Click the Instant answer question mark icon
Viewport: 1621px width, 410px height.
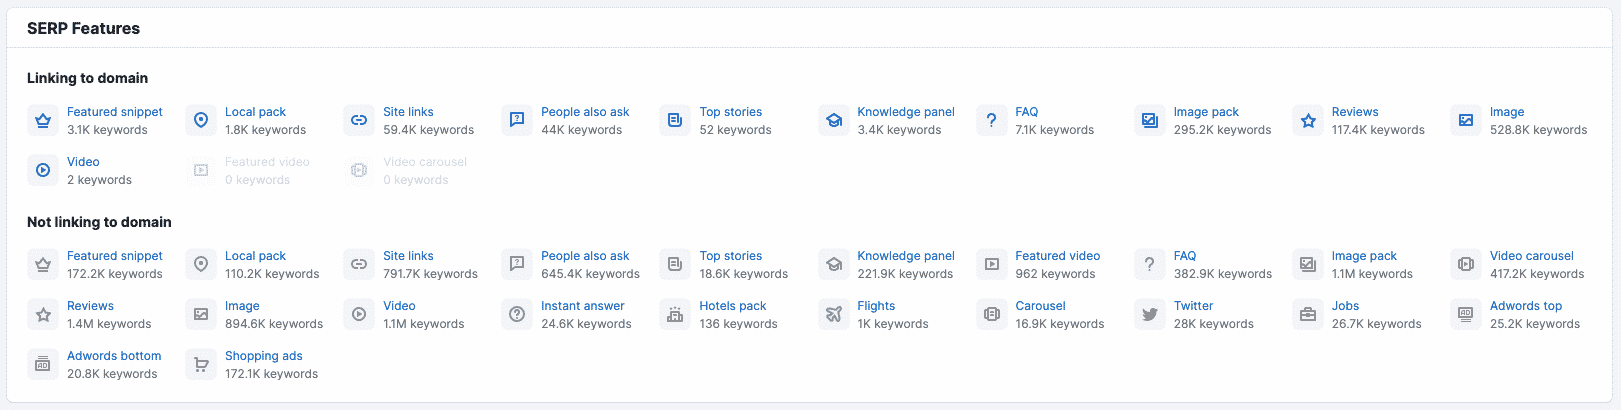(x=517, y=315)
